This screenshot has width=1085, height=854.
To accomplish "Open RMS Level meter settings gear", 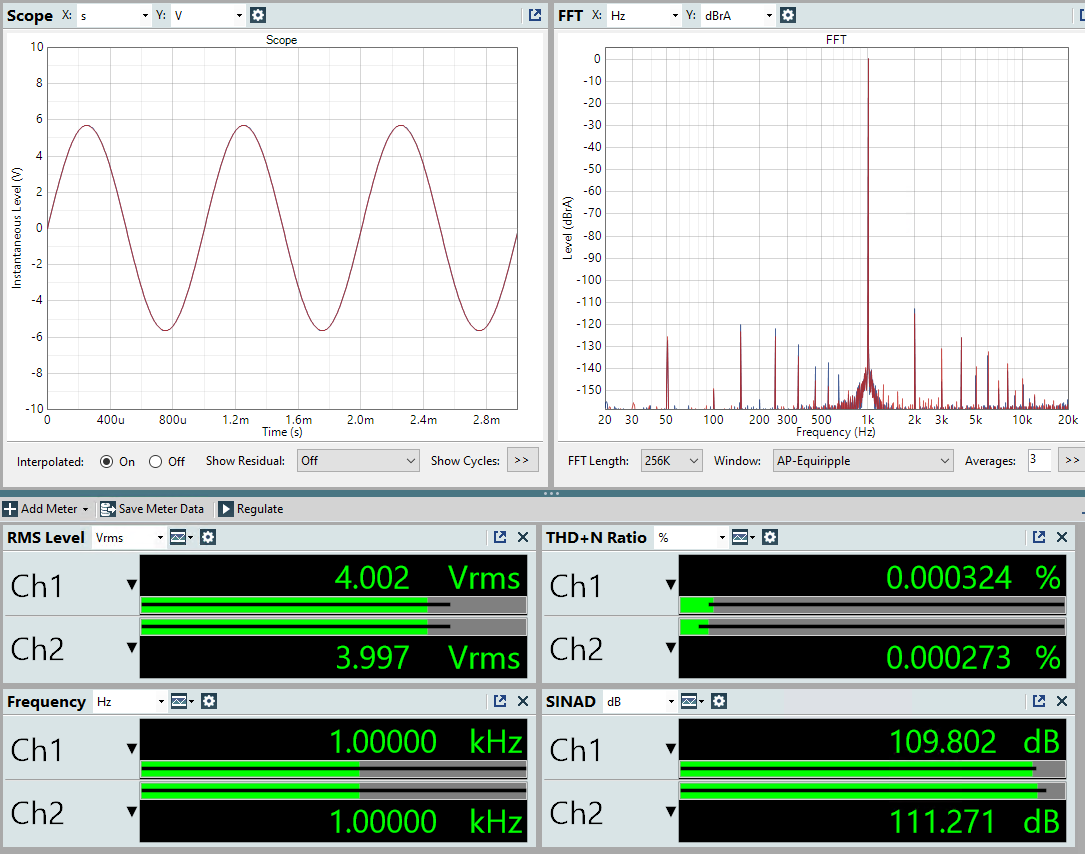I will (208, 537).
